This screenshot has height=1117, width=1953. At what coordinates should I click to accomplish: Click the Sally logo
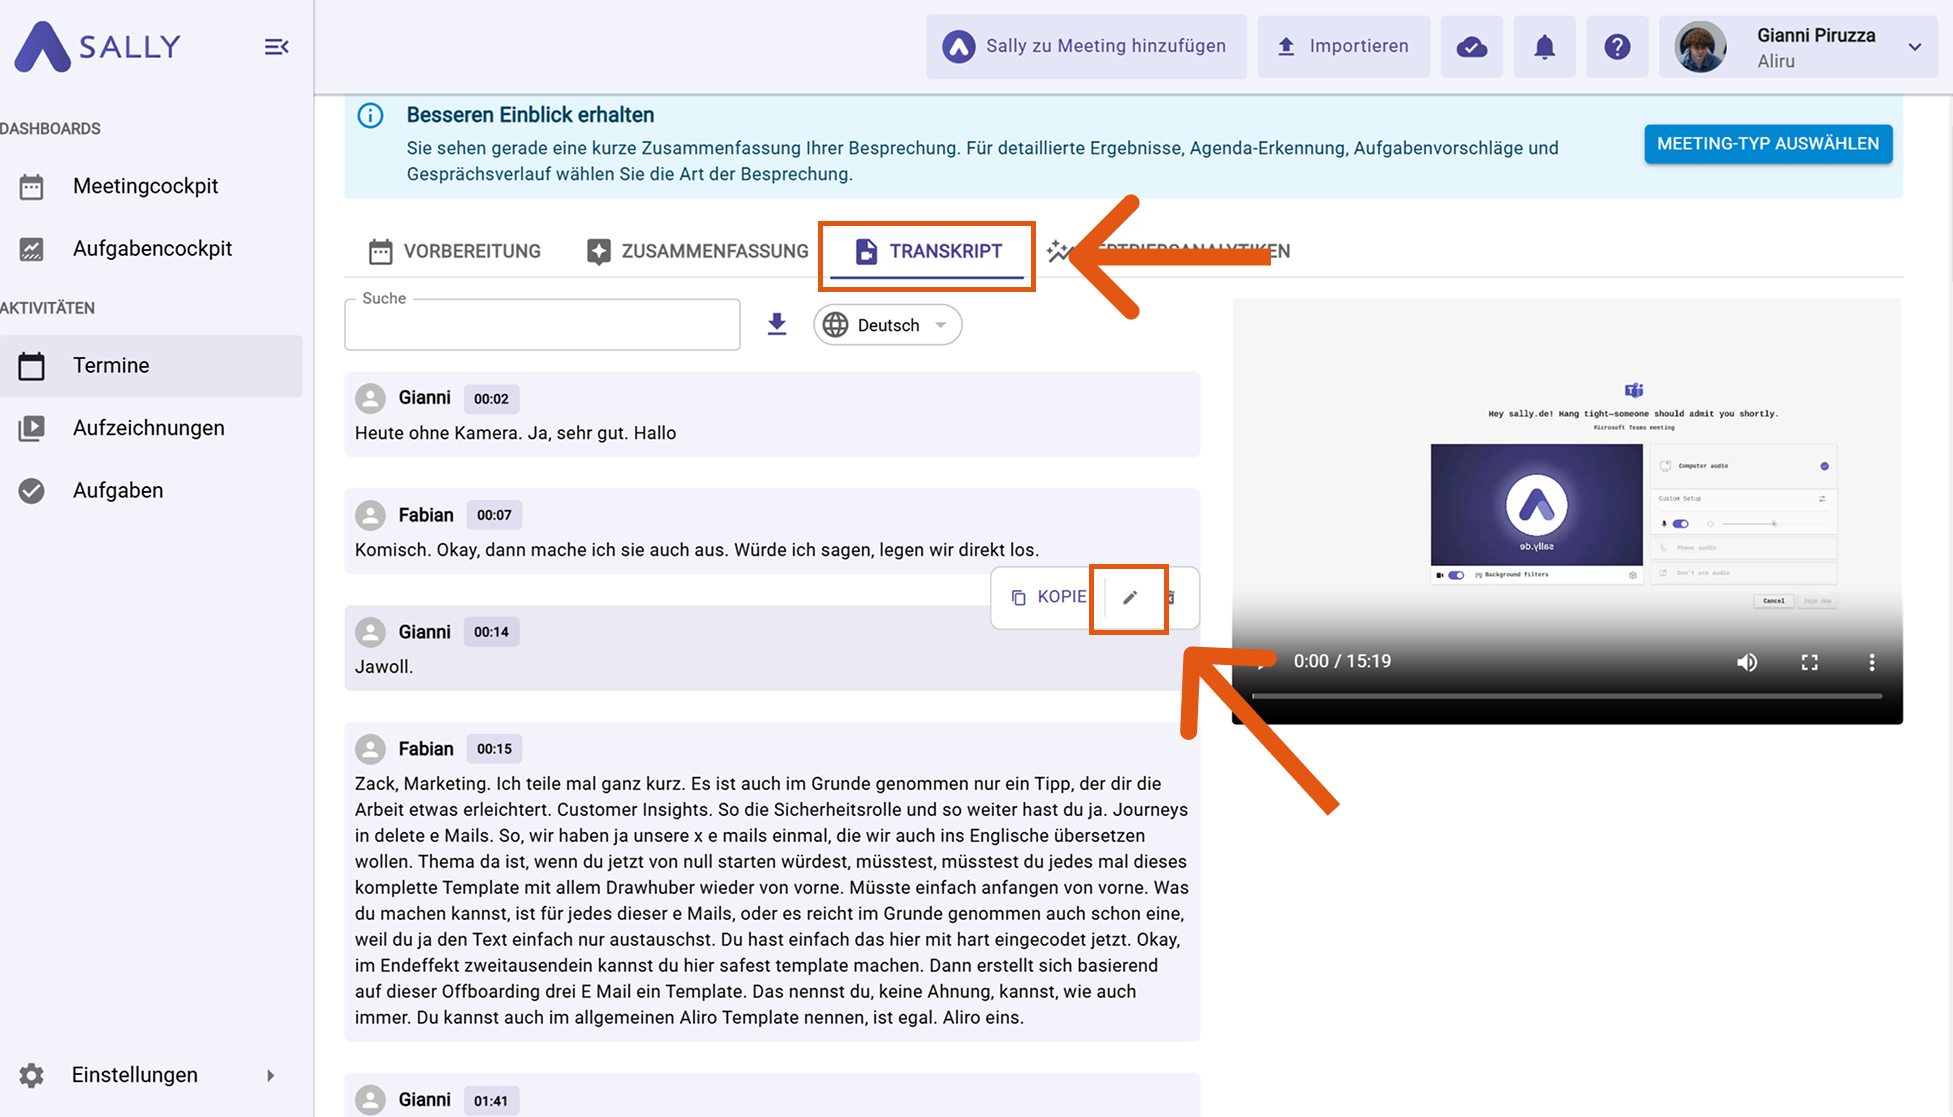coord(97,47)
